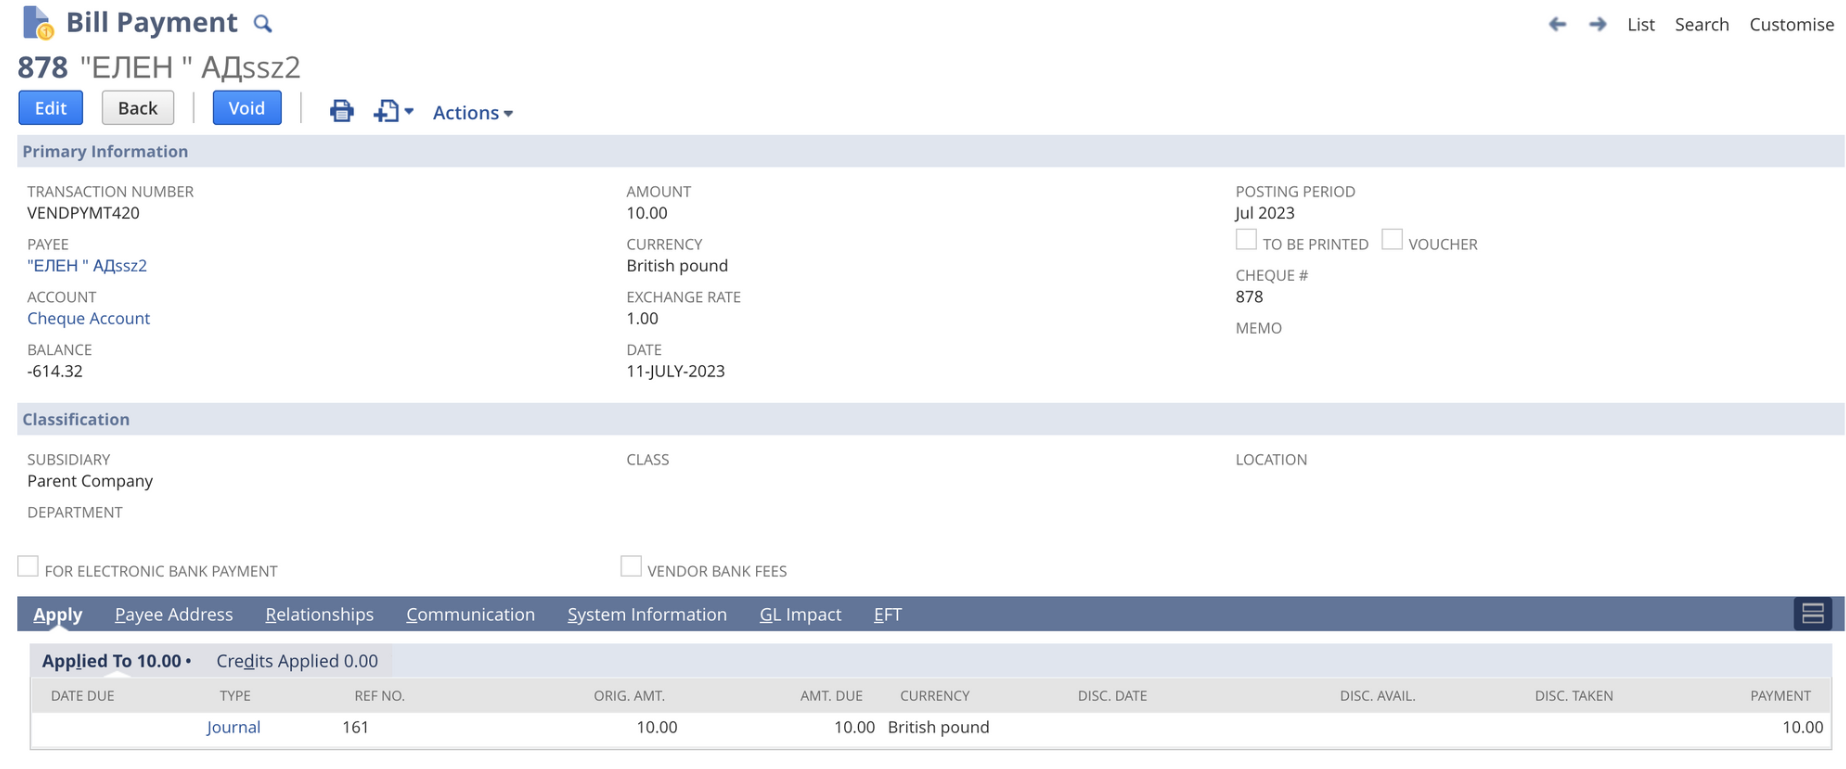Click the Primary Information section header
Image resolution: width=1846 pixels, height=769 pixels.
click(931, 151)
